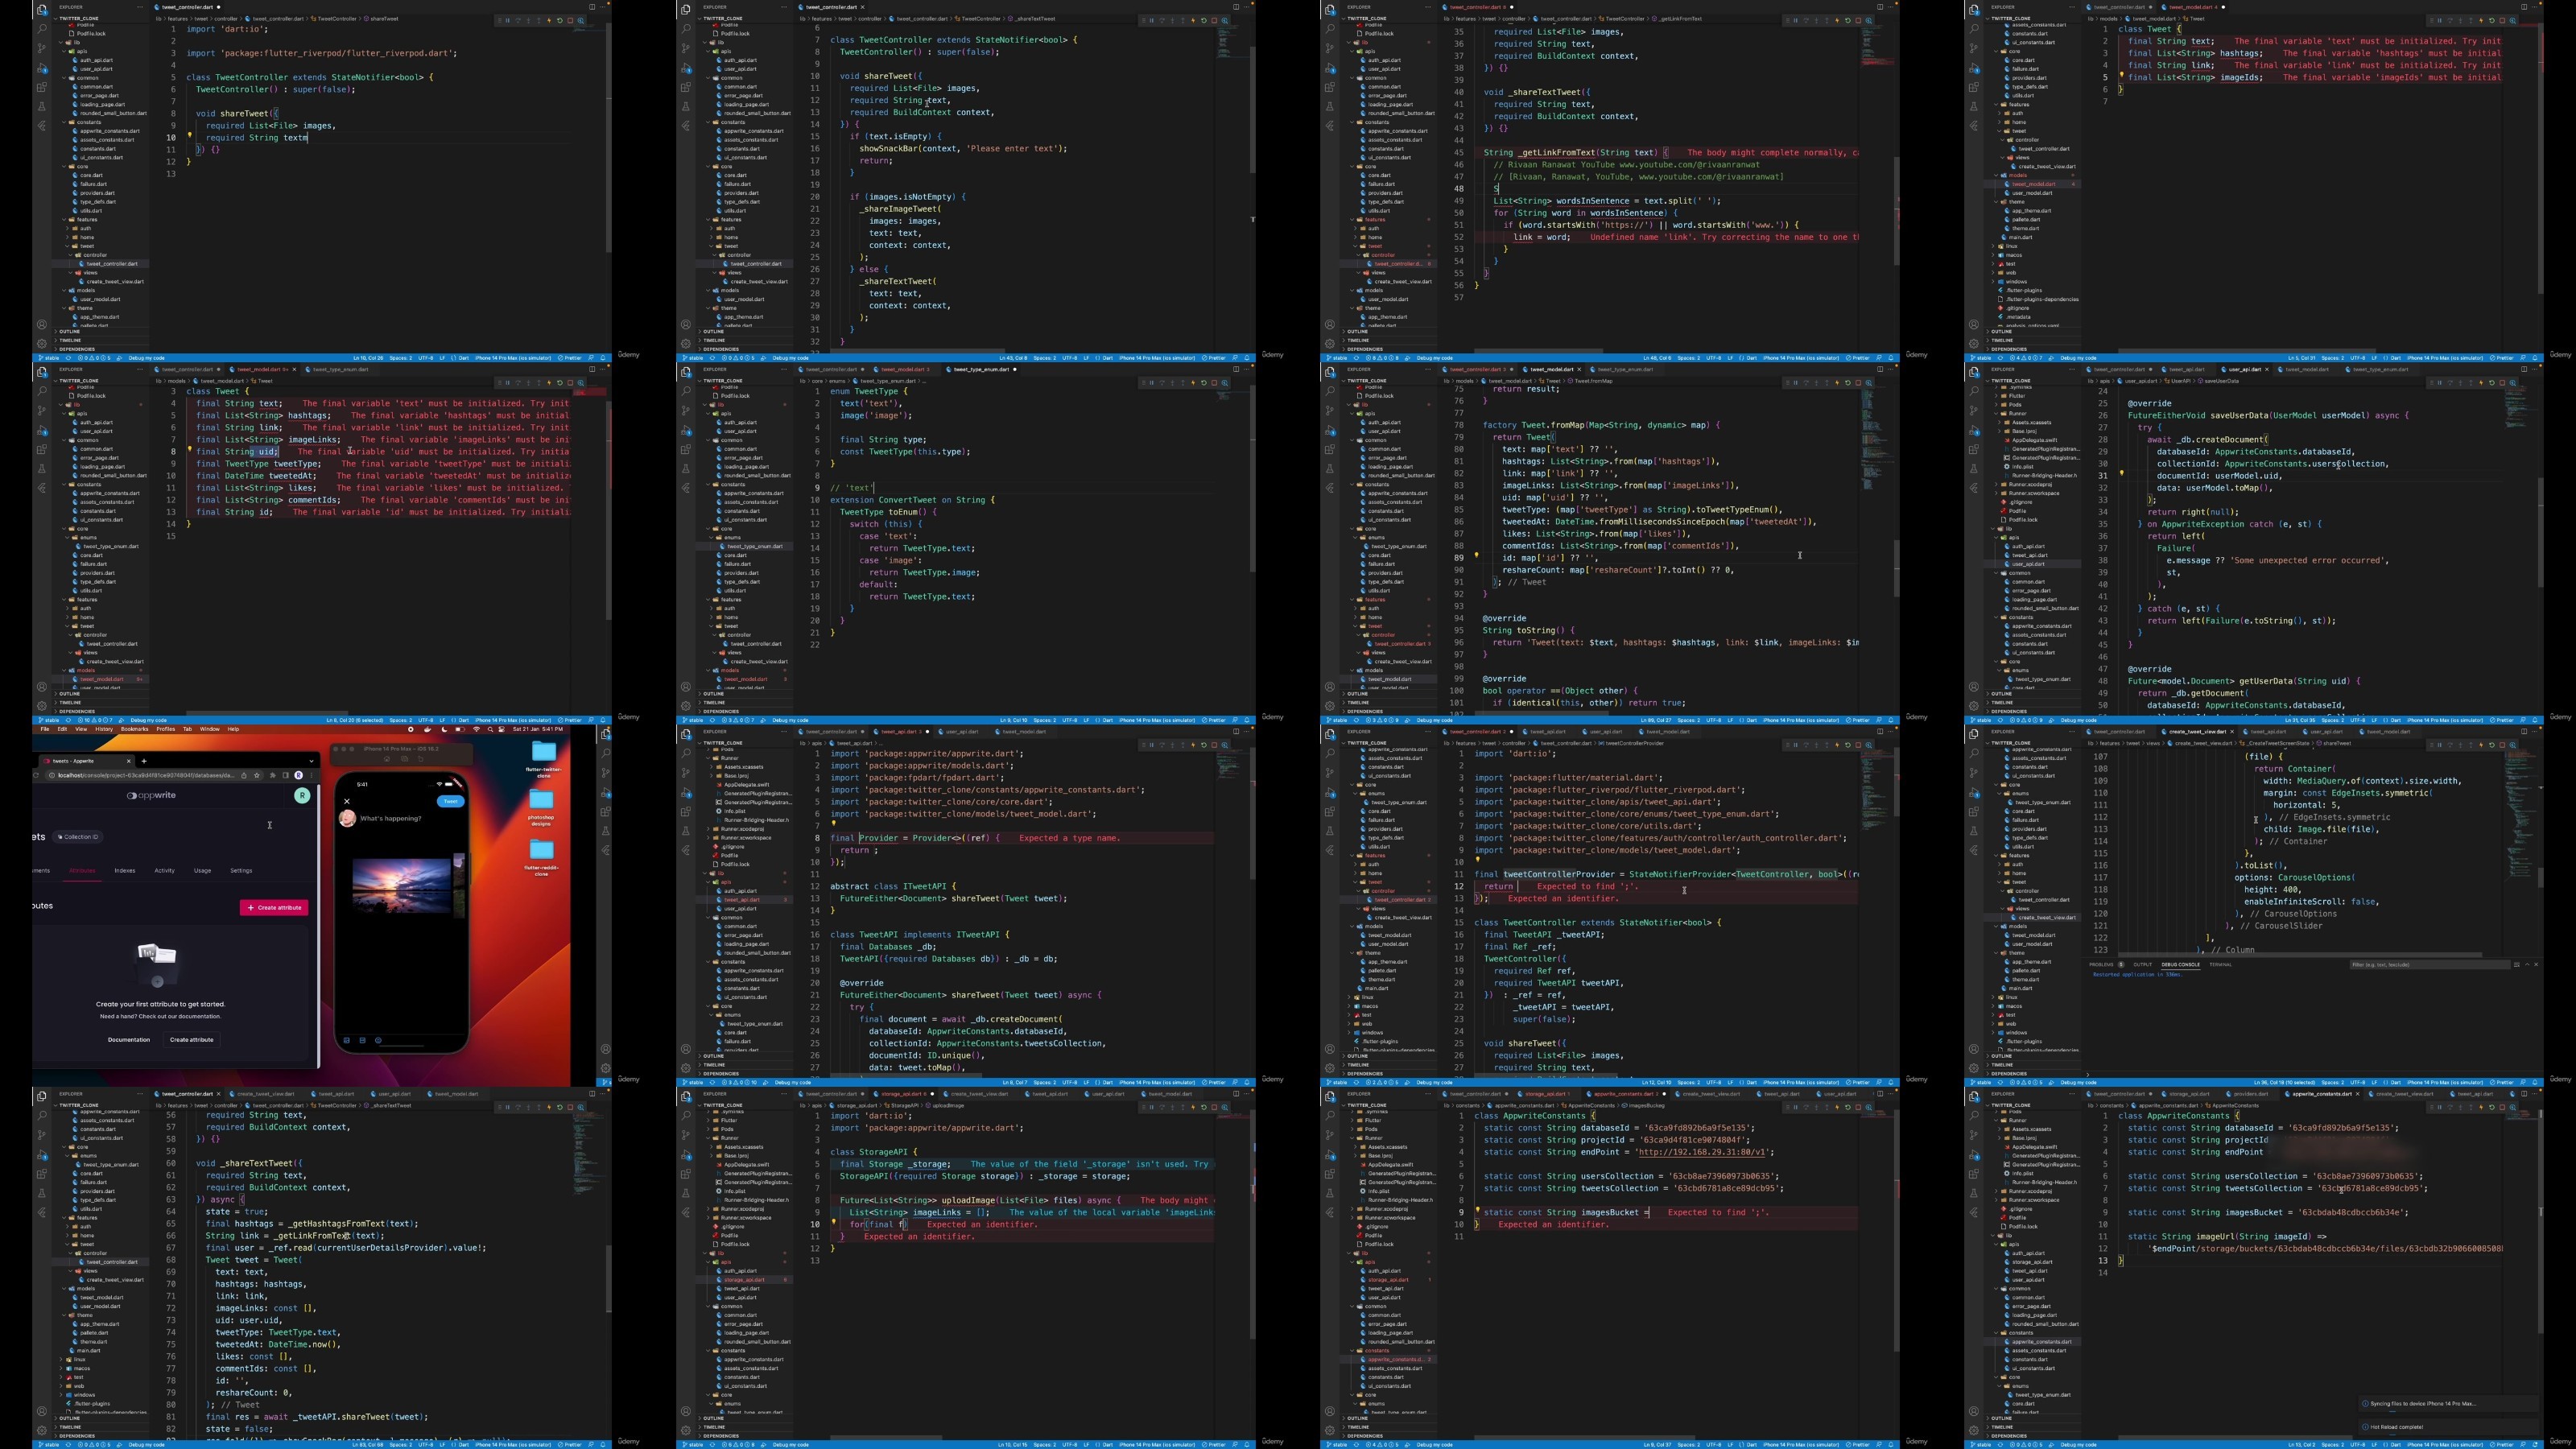
Task: Toggle the Chrome side panel icon
Action: 286,776
